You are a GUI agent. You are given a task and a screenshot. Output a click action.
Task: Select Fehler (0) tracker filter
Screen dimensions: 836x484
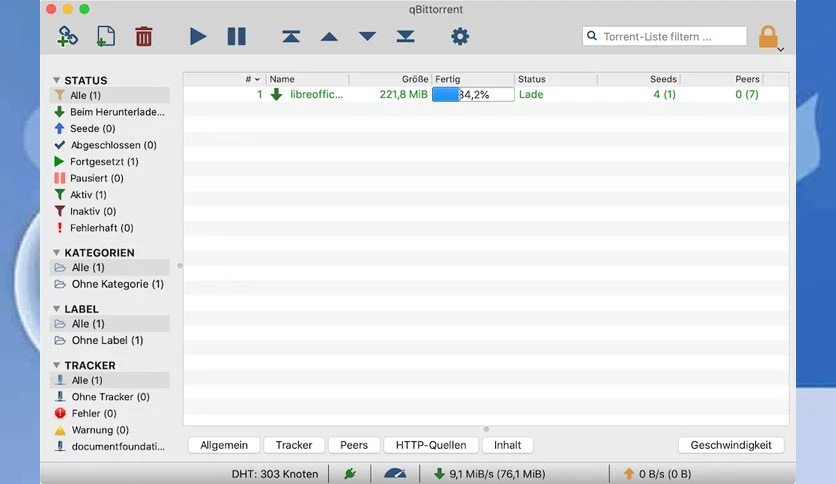(x=109, y=413)
